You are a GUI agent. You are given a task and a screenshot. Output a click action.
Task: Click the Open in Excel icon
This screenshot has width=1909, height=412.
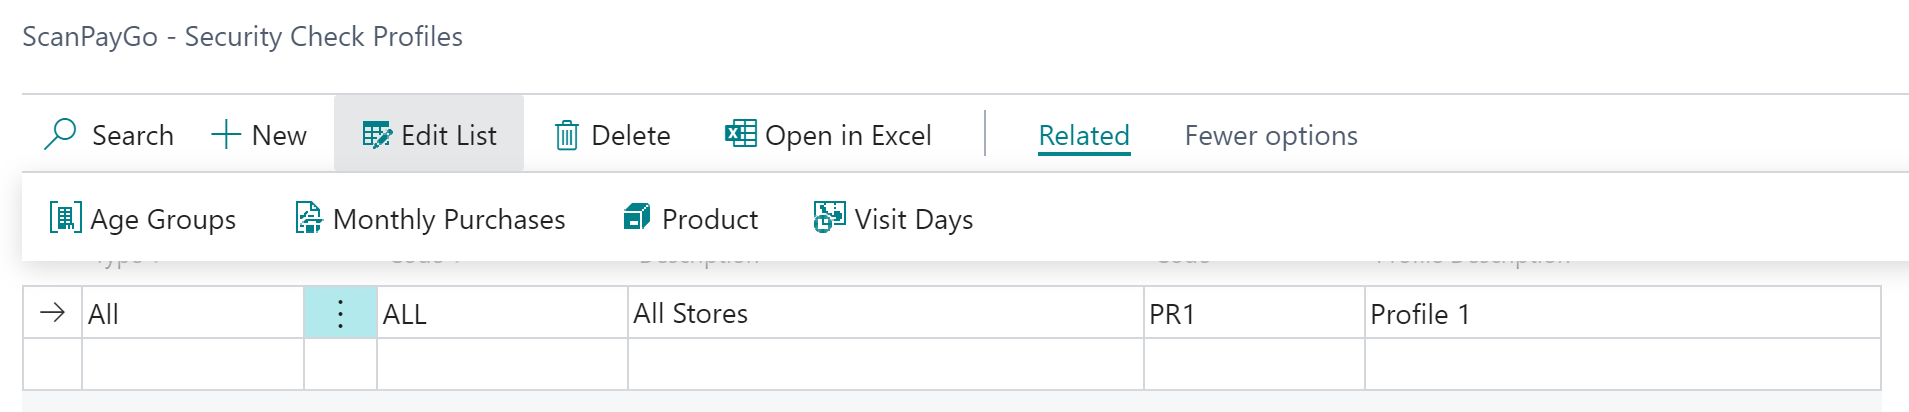(x=740, y=133)
